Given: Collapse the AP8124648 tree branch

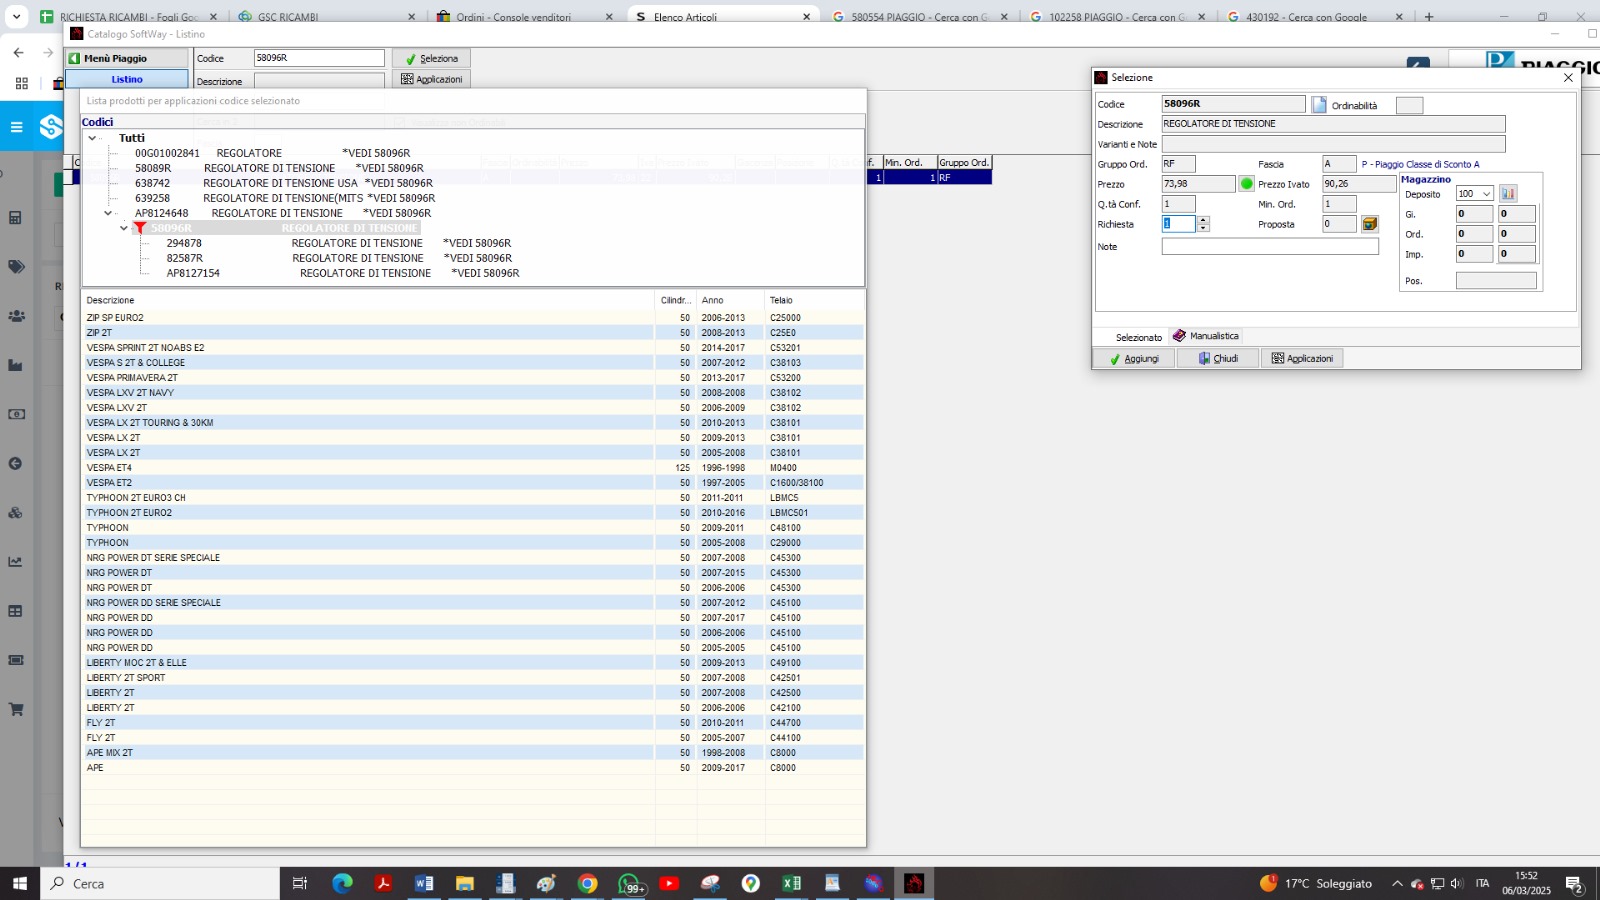Looking at the screenshot, I should point(109,213).
